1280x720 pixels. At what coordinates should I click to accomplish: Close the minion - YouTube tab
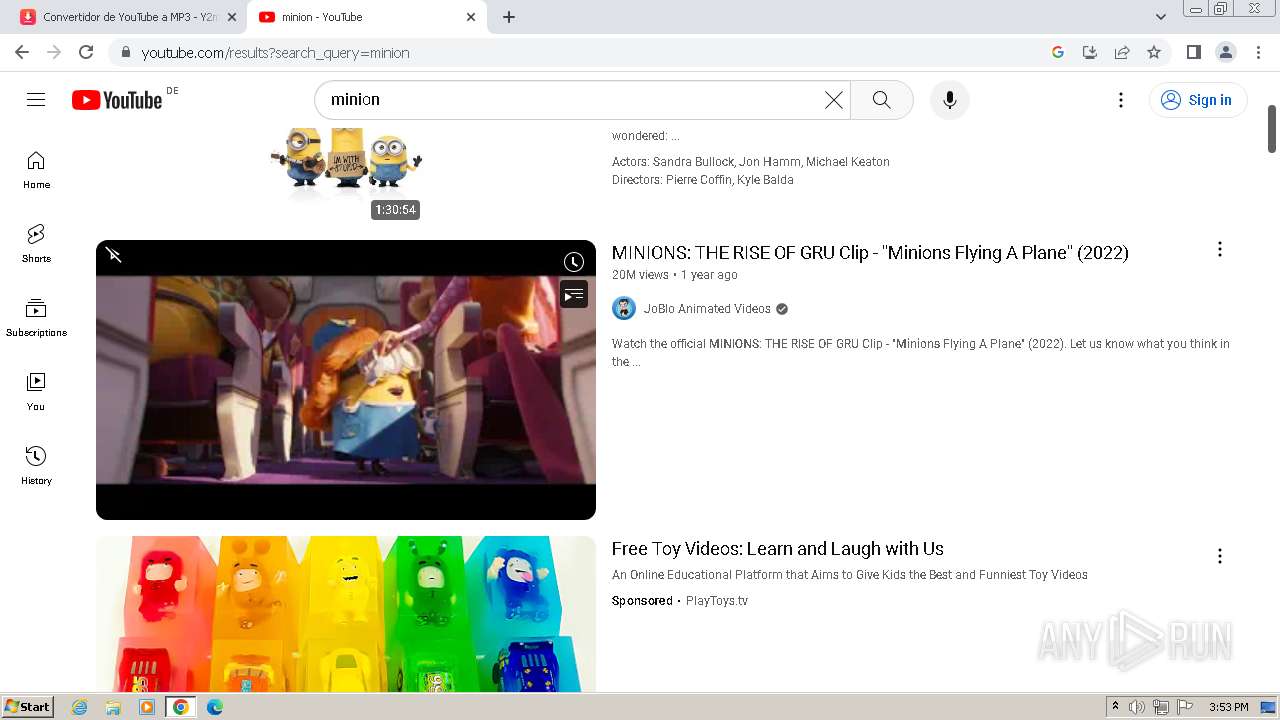tap(471, 17)
